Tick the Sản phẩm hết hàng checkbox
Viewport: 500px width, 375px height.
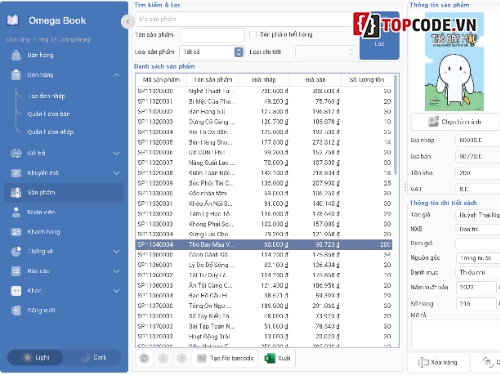point(253,34)
